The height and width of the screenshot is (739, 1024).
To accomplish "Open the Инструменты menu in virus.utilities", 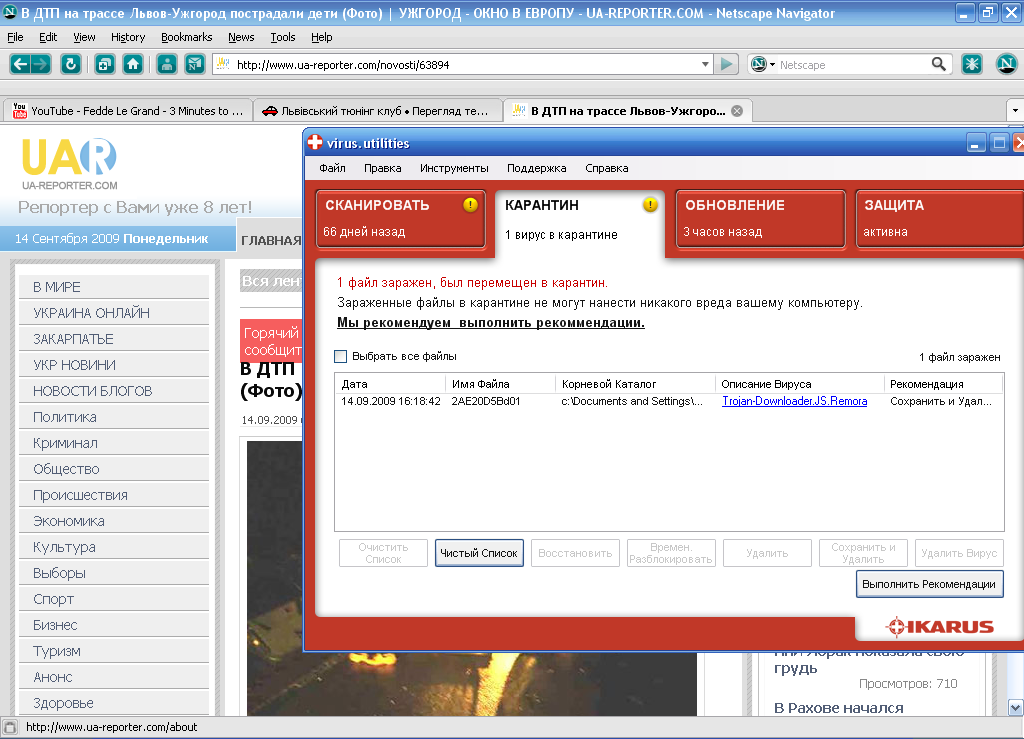I will pyautogui.click(x=455, y=168).
